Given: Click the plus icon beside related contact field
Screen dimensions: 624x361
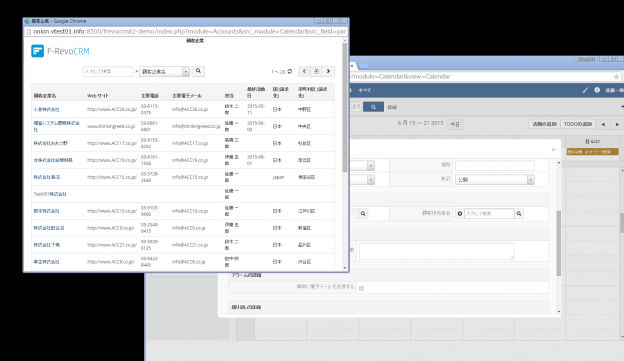Looking at the screenshot, I should click(x=460, y=214).
